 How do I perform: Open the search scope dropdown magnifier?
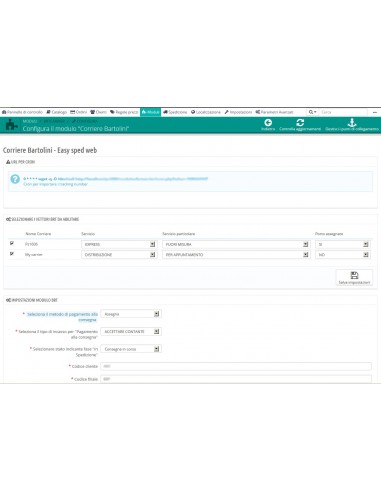pyautogui.click(x=312, y=112)
